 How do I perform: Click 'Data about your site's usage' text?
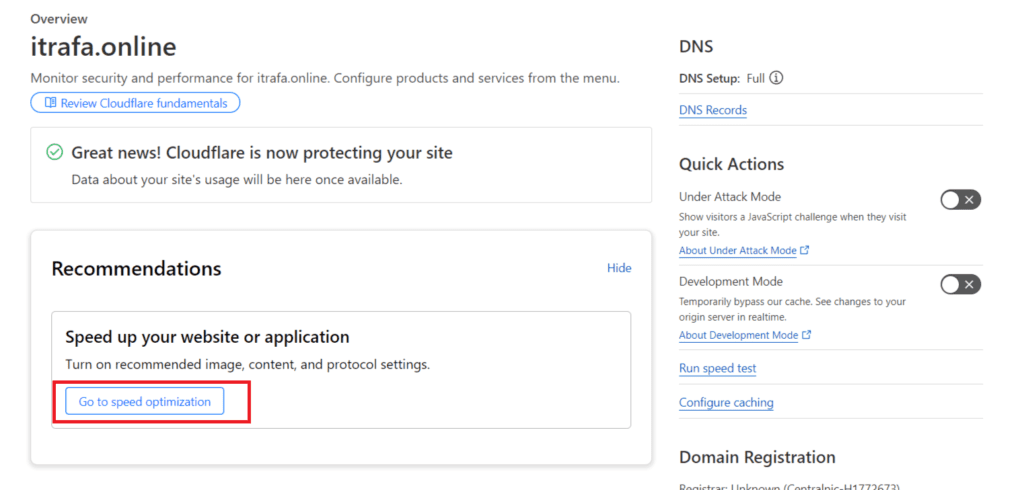[x=236, y=179]
